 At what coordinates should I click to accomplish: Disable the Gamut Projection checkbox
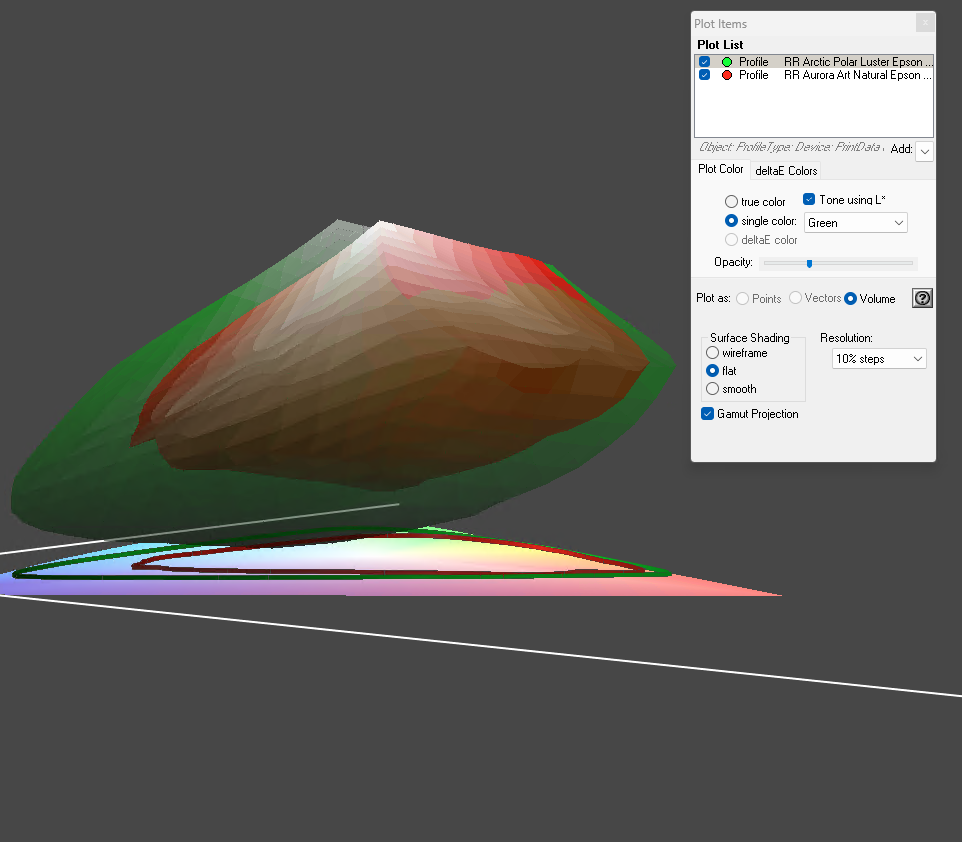[x=708, y=414]
